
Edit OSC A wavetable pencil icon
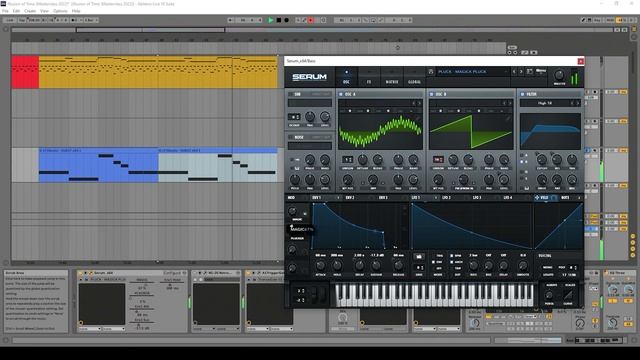pos(417,118)
